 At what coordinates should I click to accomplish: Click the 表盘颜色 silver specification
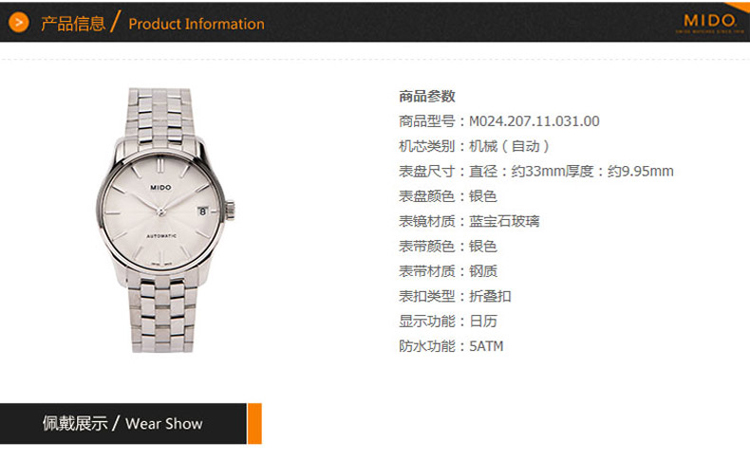[448, 196]
